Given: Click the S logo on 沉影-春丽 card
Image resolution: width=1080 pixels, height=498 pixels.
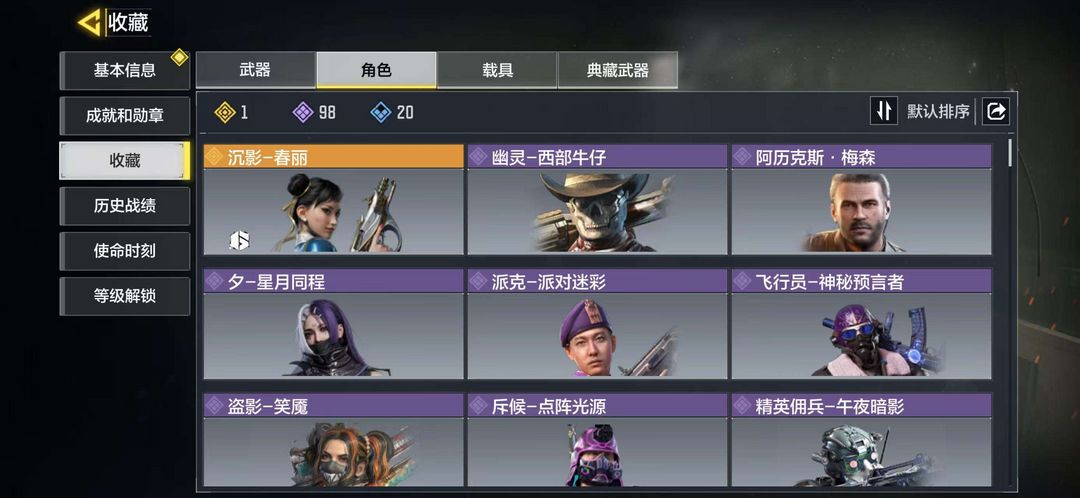Looking at the screenshot, I should coord(239,240).
